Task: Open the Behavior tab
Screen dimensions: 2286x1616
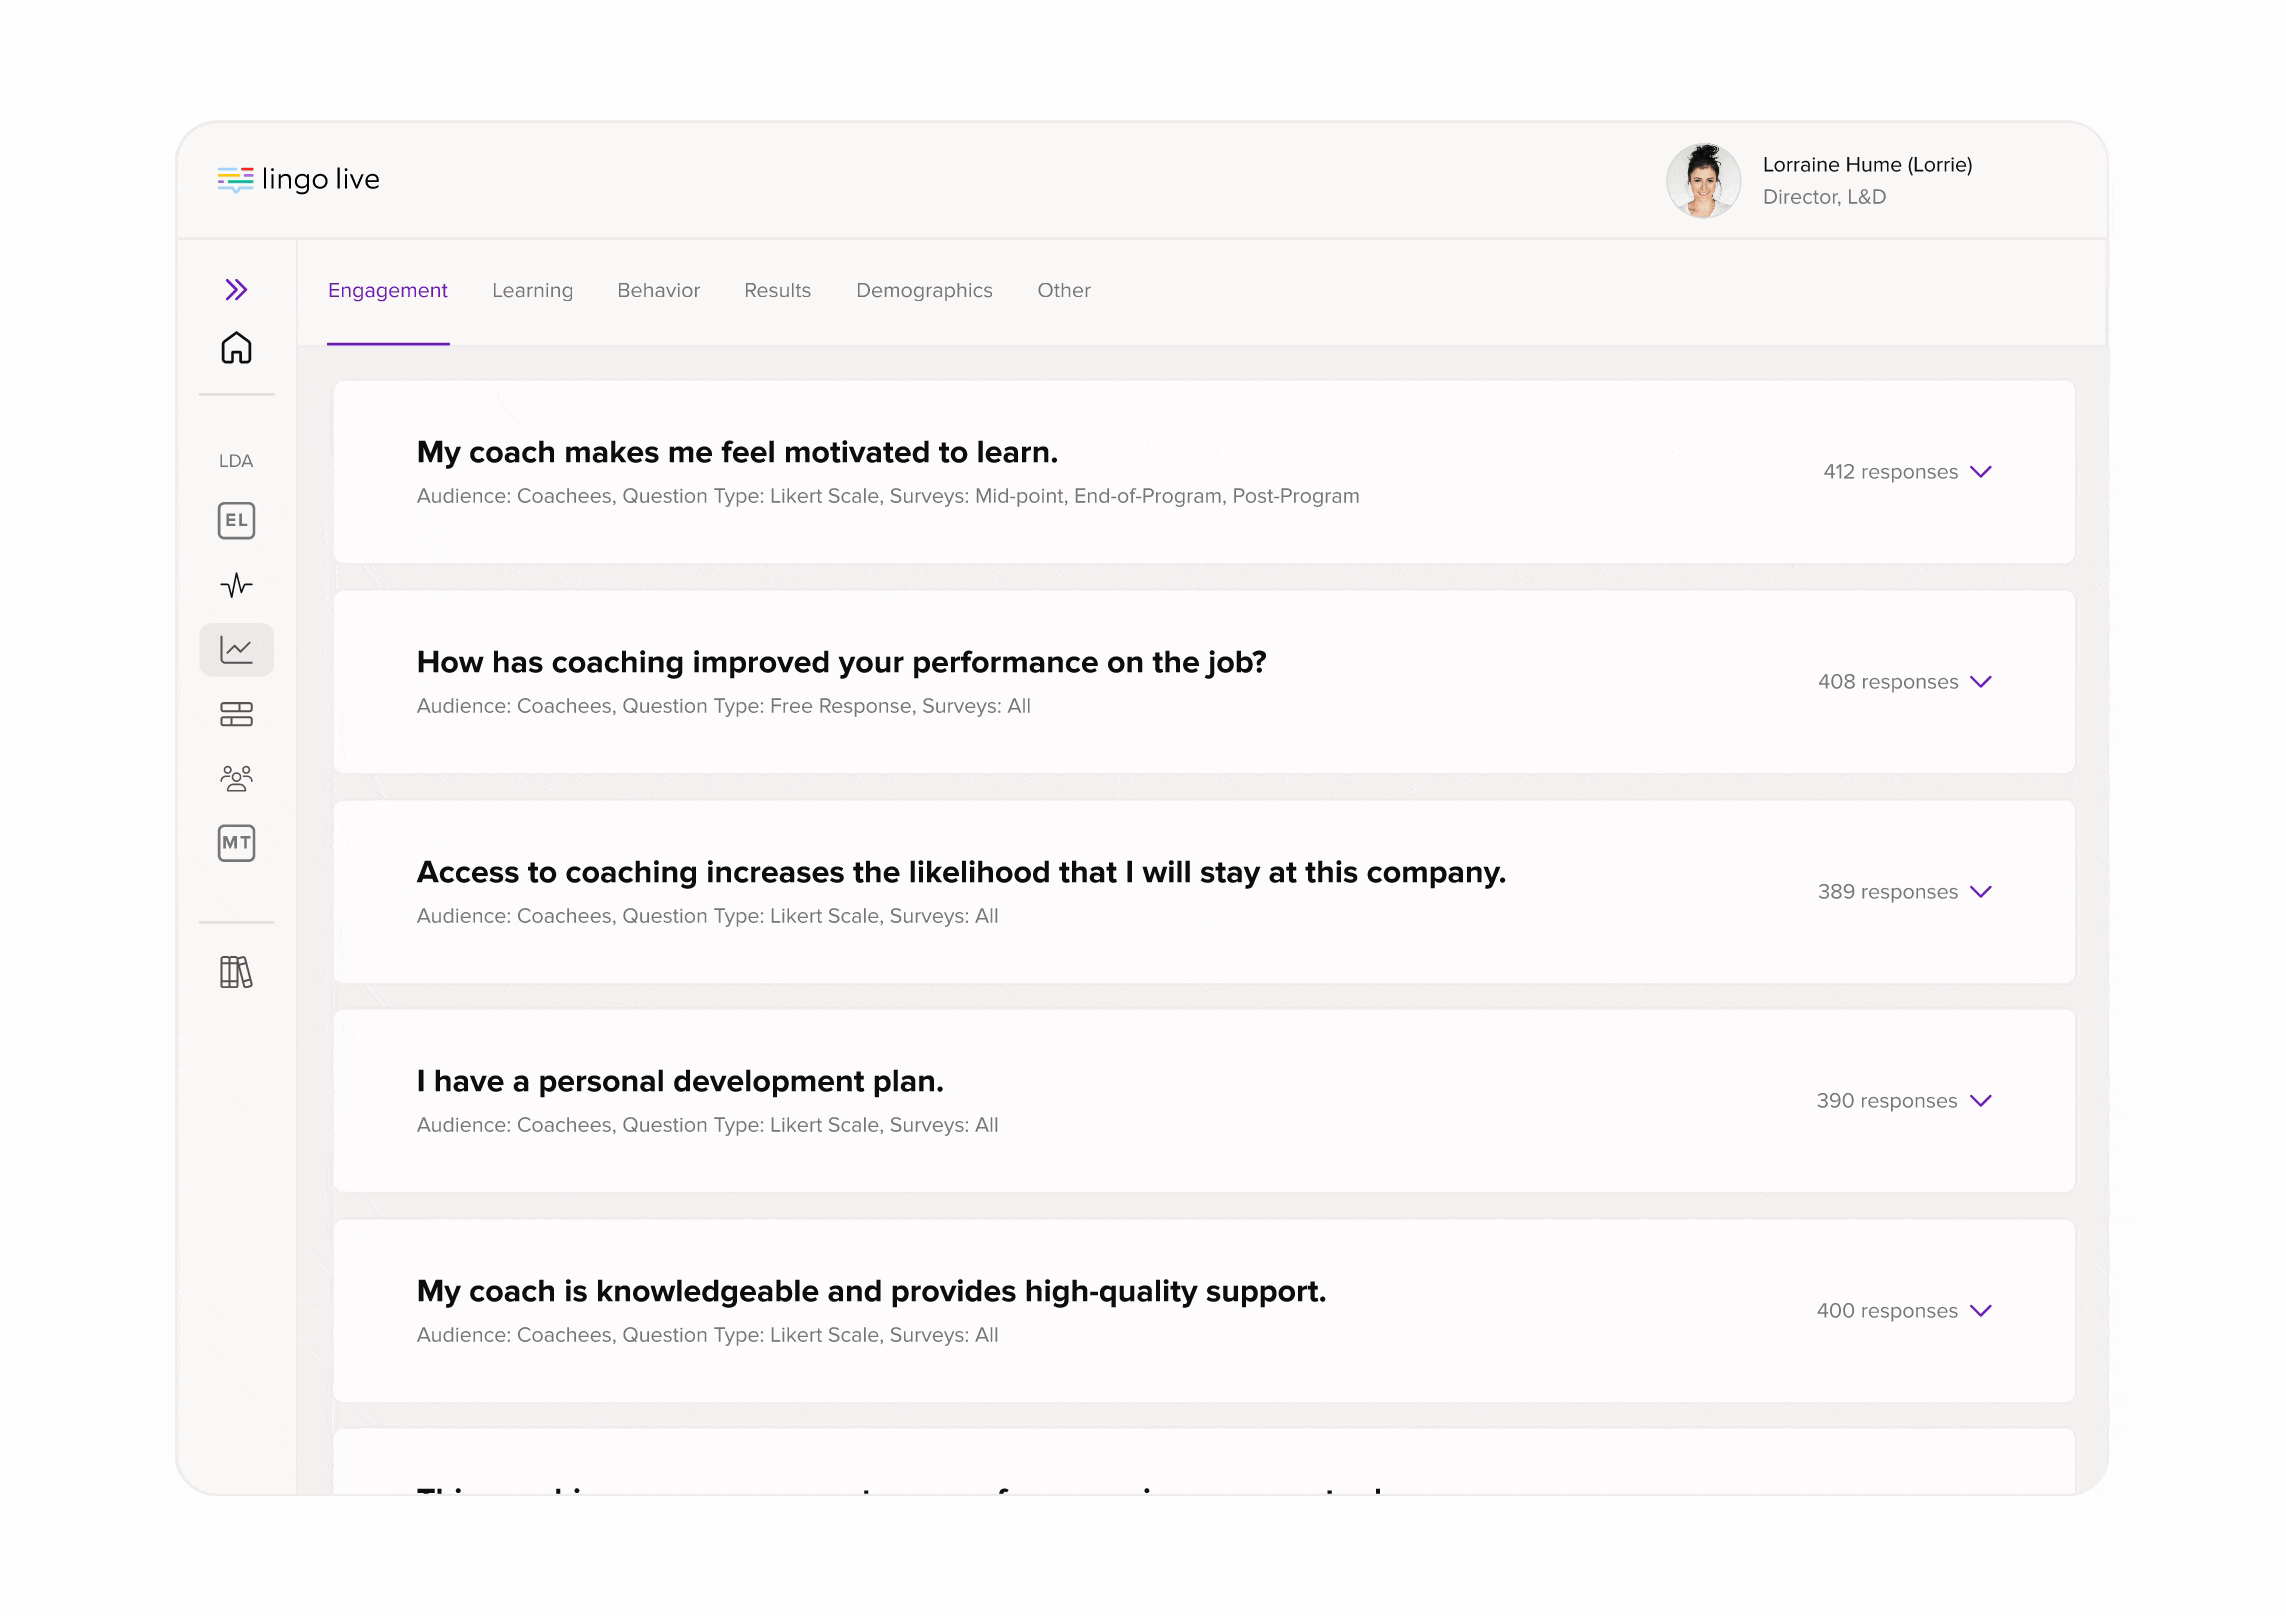Action: (x=658, y=291)
